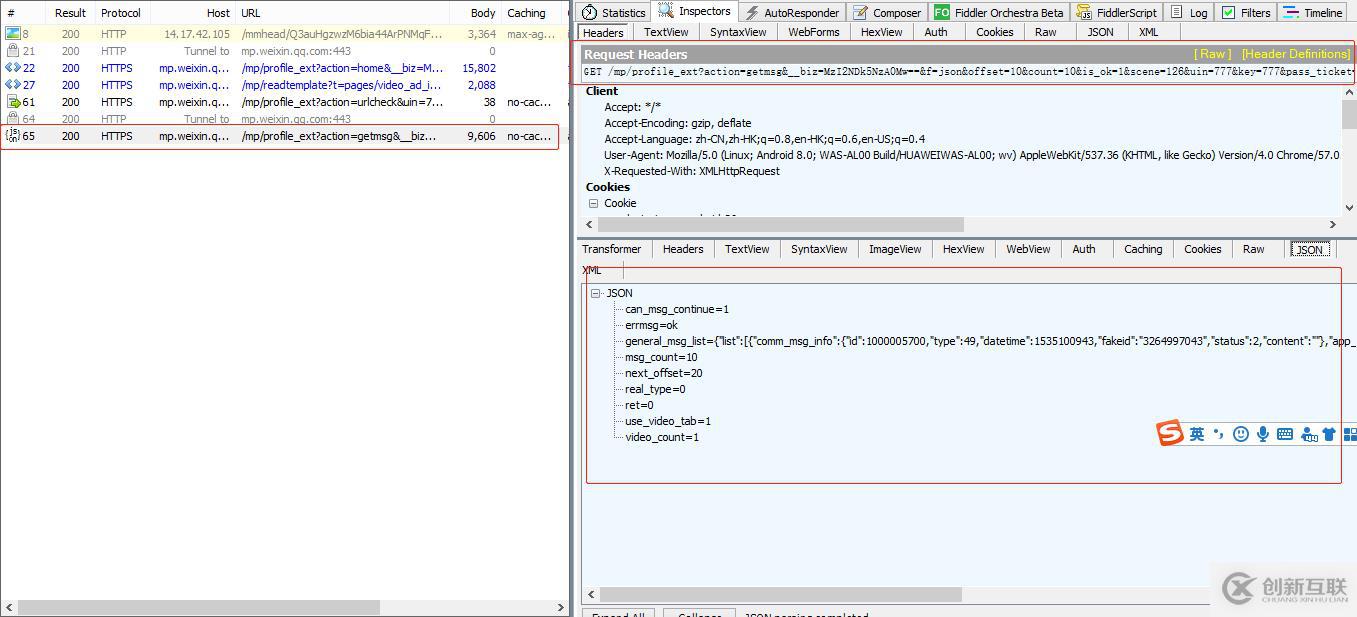Screen dimensions: 1357x617
Task: Open the Header Definitions link
Action: click(1295, 54)
